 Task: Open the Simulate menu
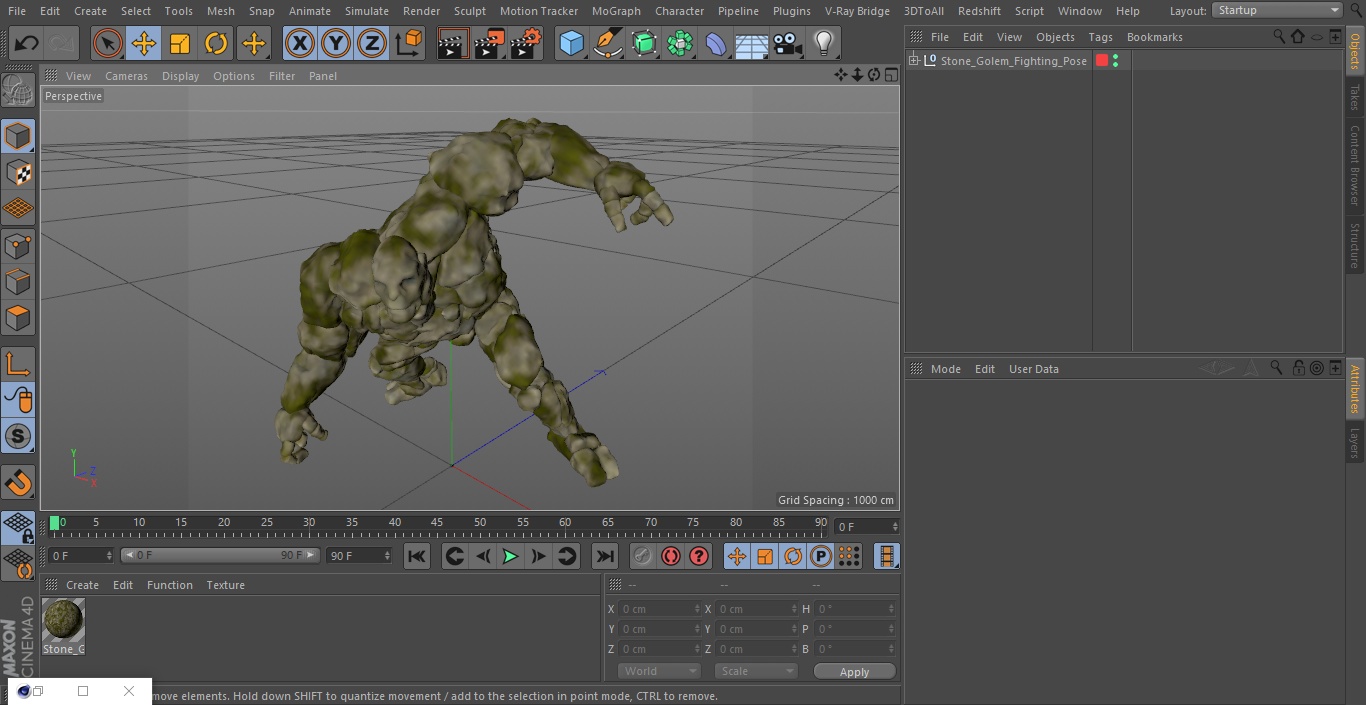[x=366, y=11]
